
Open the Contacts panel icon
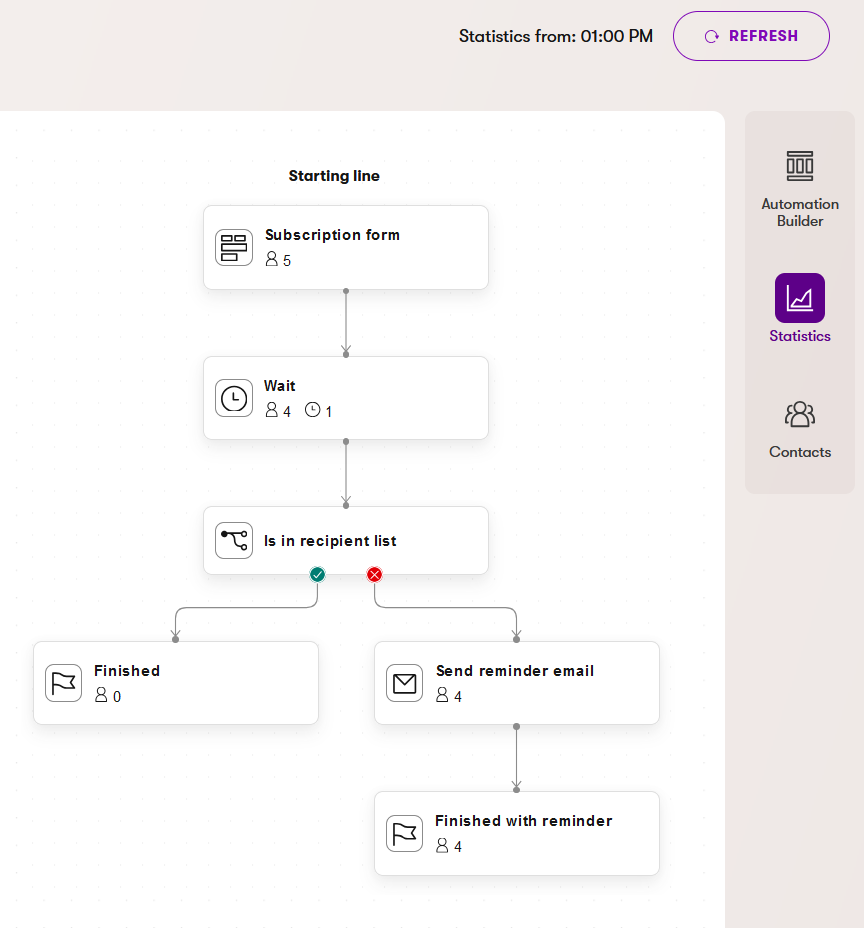tap(800, 414)
